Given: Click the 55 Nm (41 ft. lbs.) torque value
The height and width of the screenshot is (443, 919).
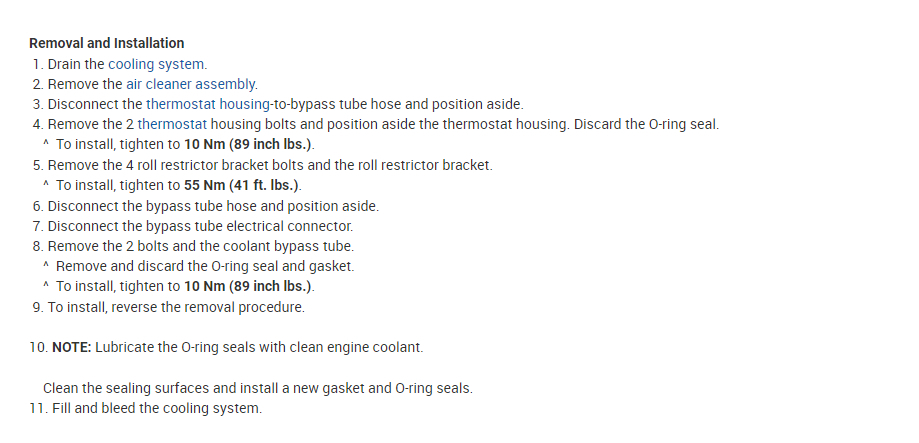Looking at the screenshot, I should click(242, 185).
